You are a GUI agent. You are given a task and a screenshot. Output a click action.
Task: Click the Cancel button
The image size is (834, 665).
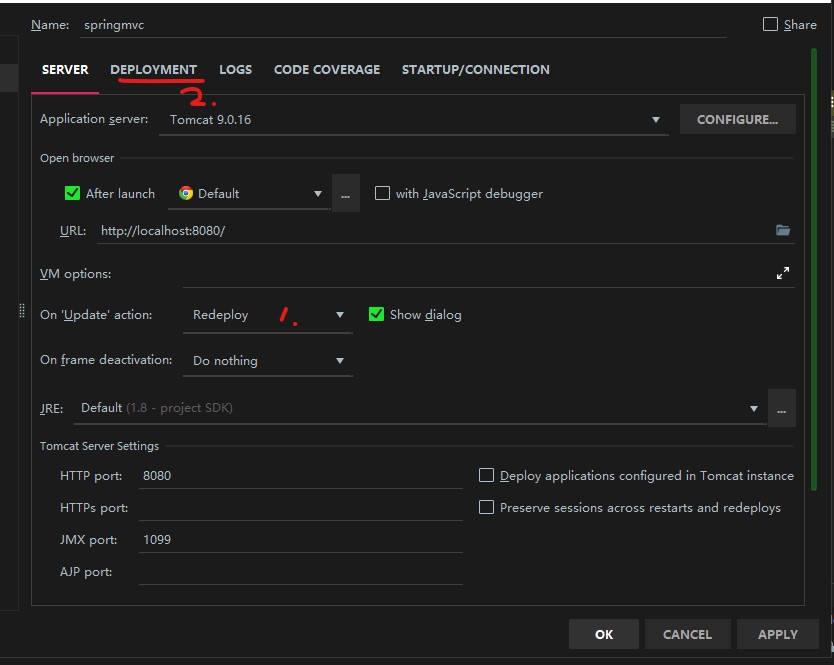click(x=687, y=634)
